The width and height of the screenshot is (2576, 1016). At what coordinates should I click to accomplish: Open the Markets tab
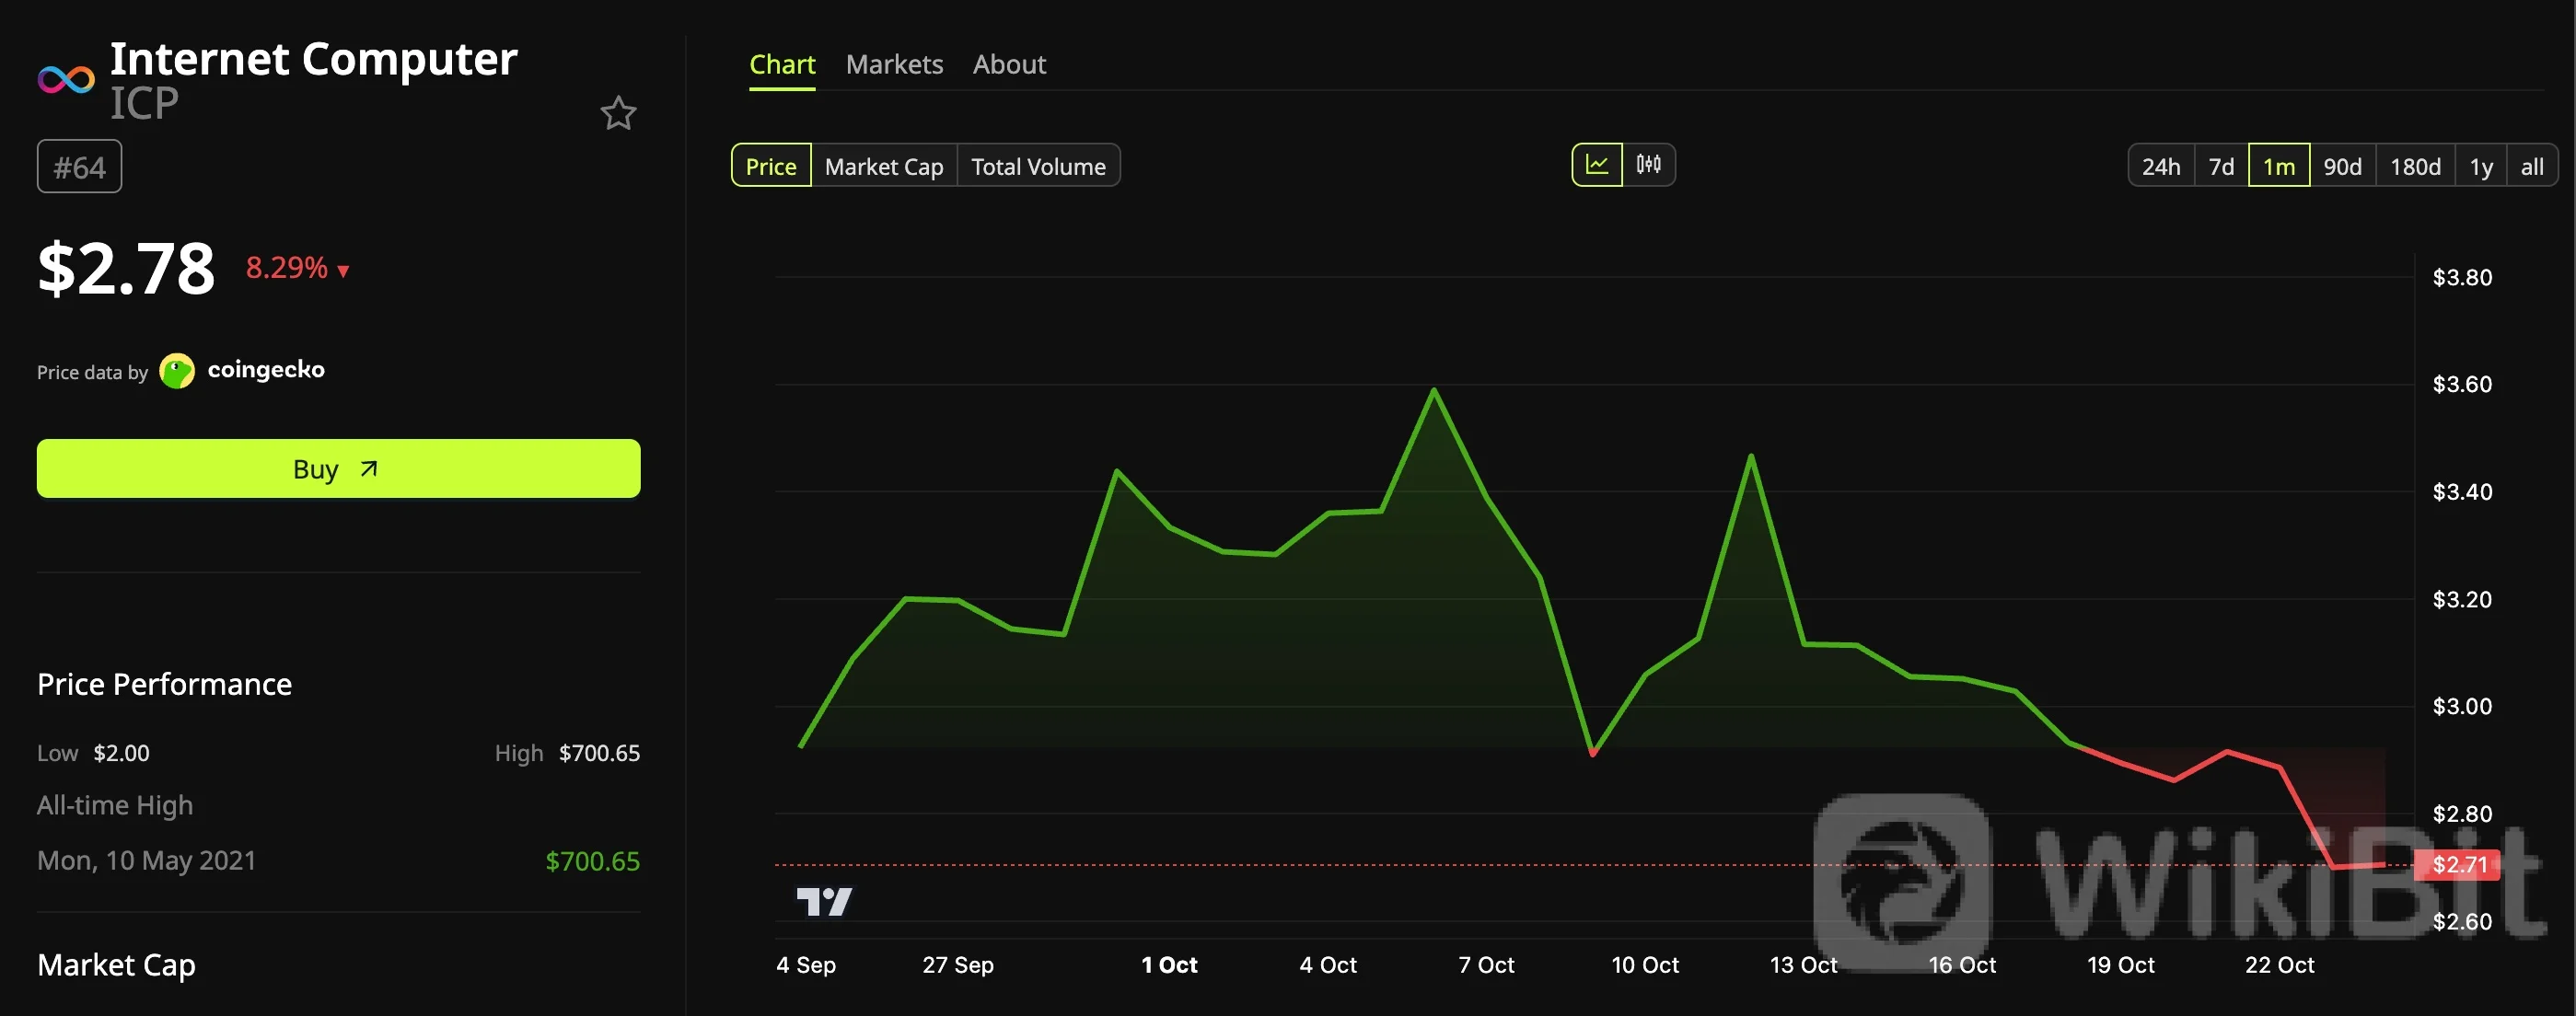pos(894,65)
